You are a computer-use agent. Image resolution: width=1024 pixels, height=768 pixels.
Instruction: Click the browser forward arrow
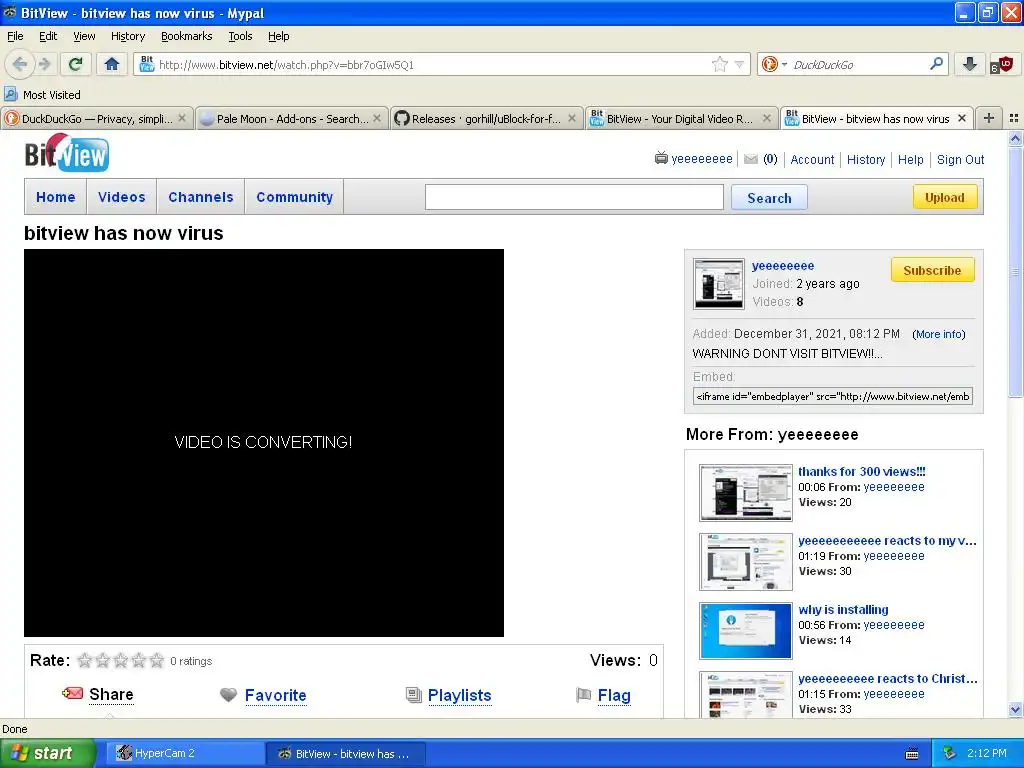pos(44,64)
